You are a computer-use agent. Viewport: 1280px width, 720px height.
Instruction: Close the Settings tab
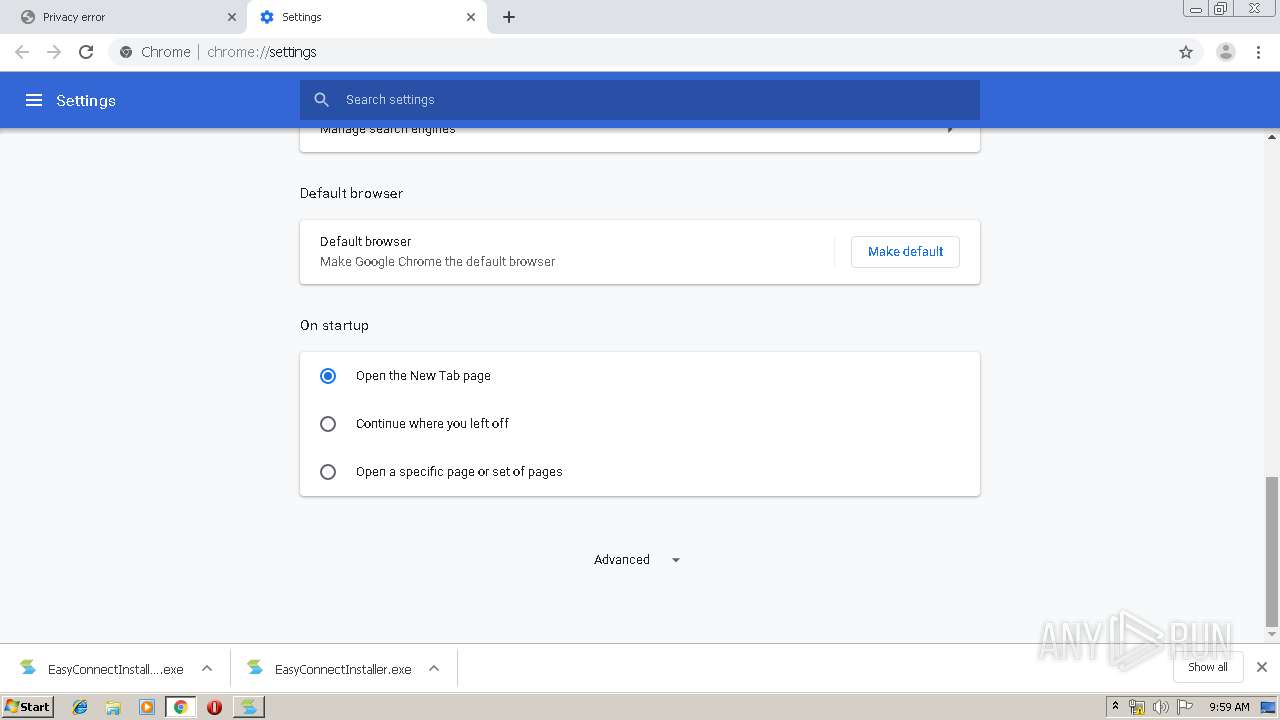pyautogui.click(x=471, y=17)
